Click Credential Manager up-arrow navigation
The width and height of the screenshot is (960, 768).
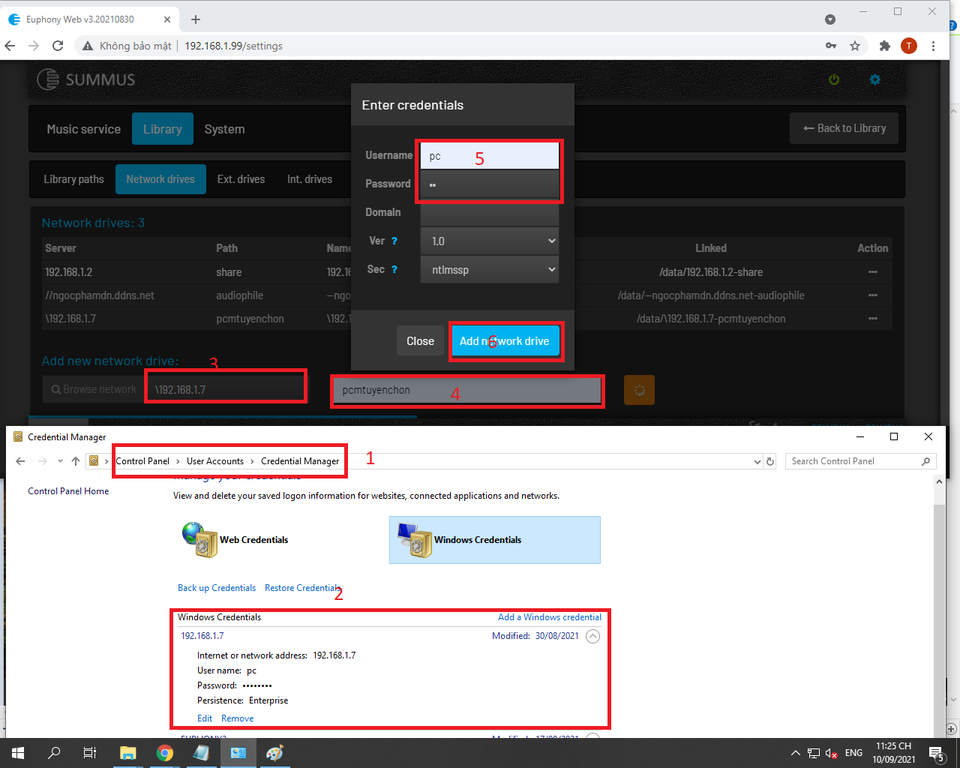click(x=75, y=461)
